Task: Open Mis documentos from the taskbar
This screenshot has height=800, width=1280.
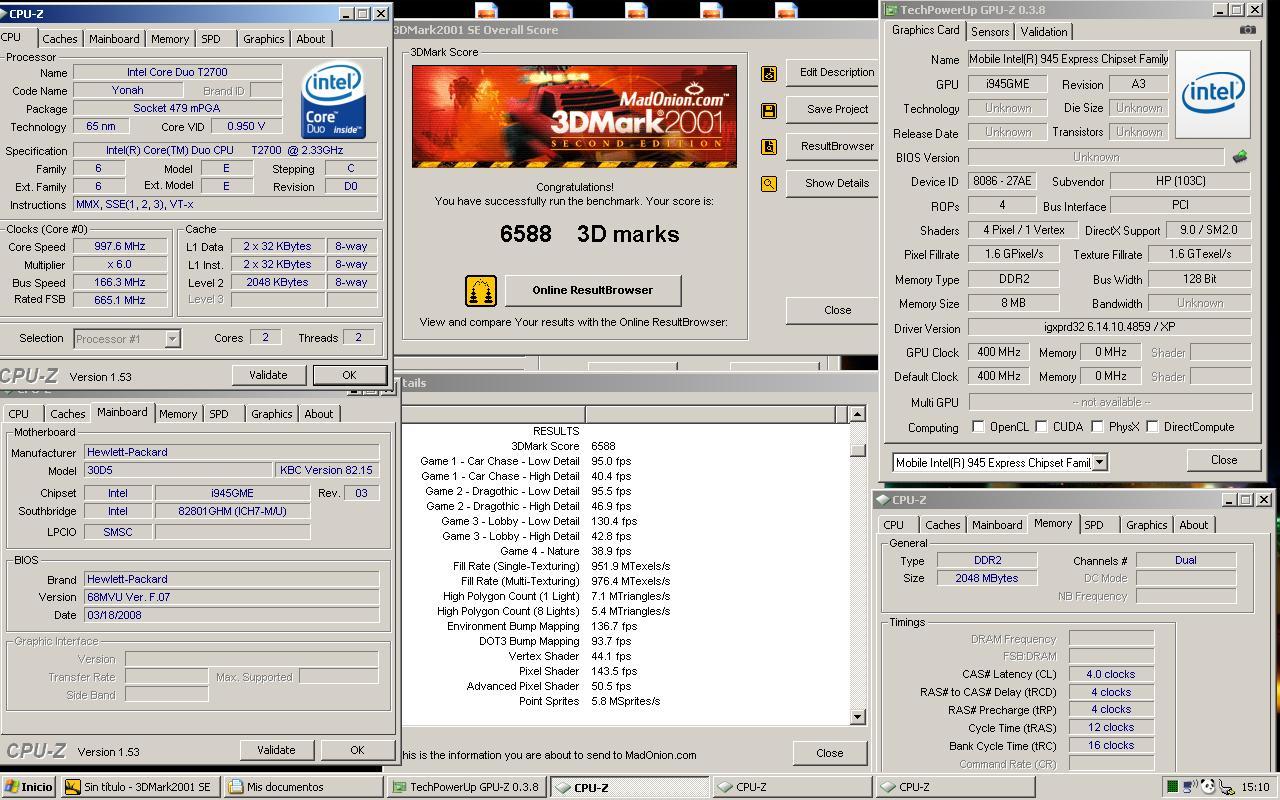Action: coord(303,787)
